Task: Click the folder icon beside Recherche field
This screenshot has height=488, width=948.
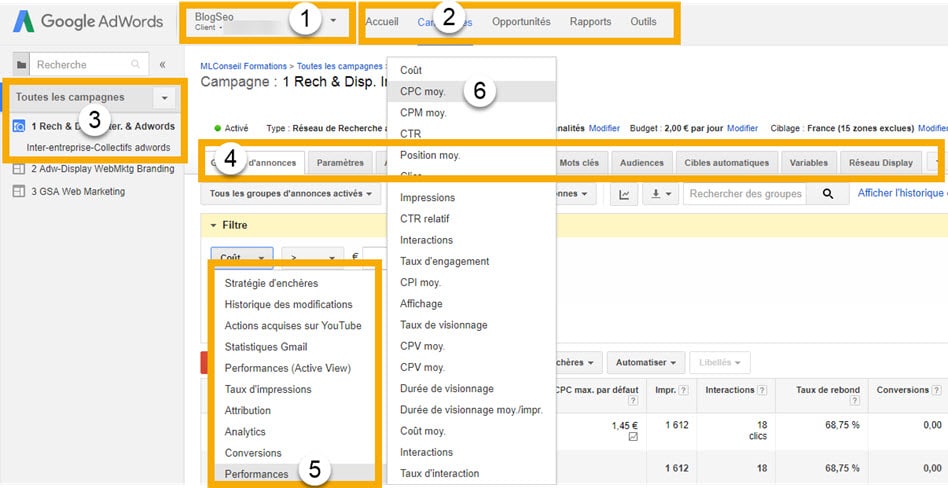Action: (21, 65)
